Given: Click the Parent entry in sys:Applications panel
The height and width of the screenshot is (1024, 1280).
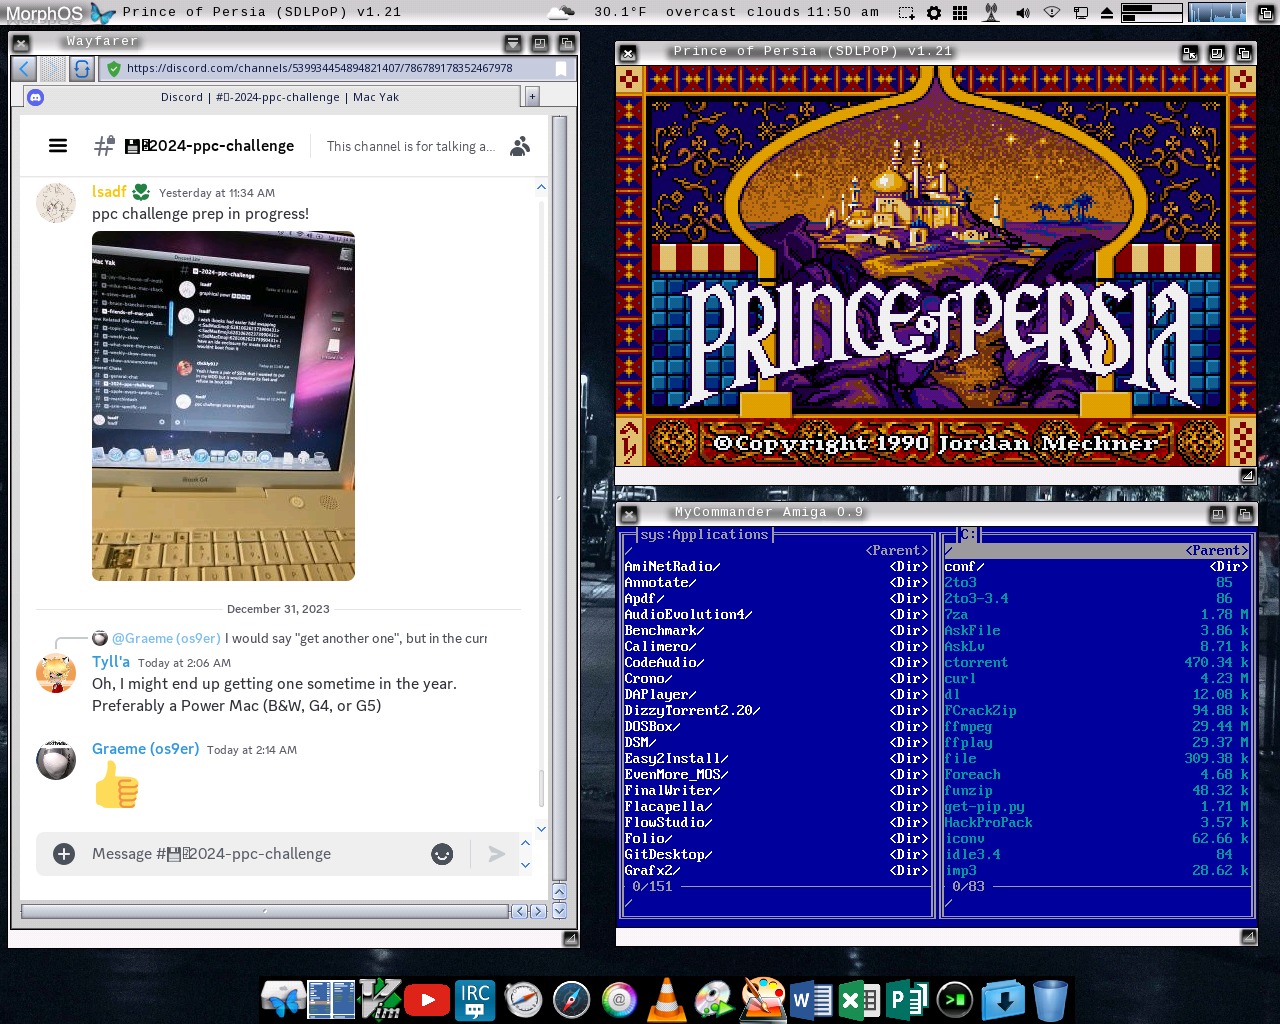Looking at the screenshot, I should click(x=777, y=550).
